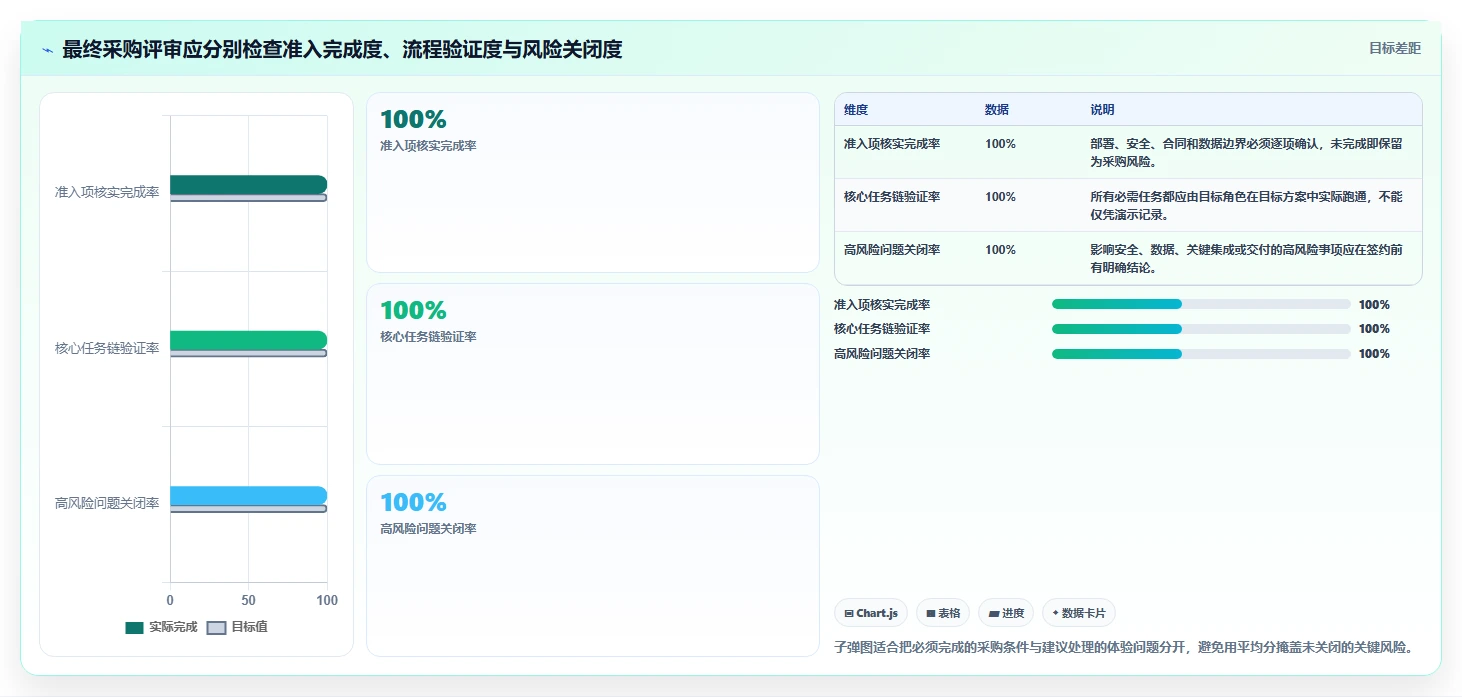
Task: Toggle the 实际完成 legend entry
Action: 161,627
